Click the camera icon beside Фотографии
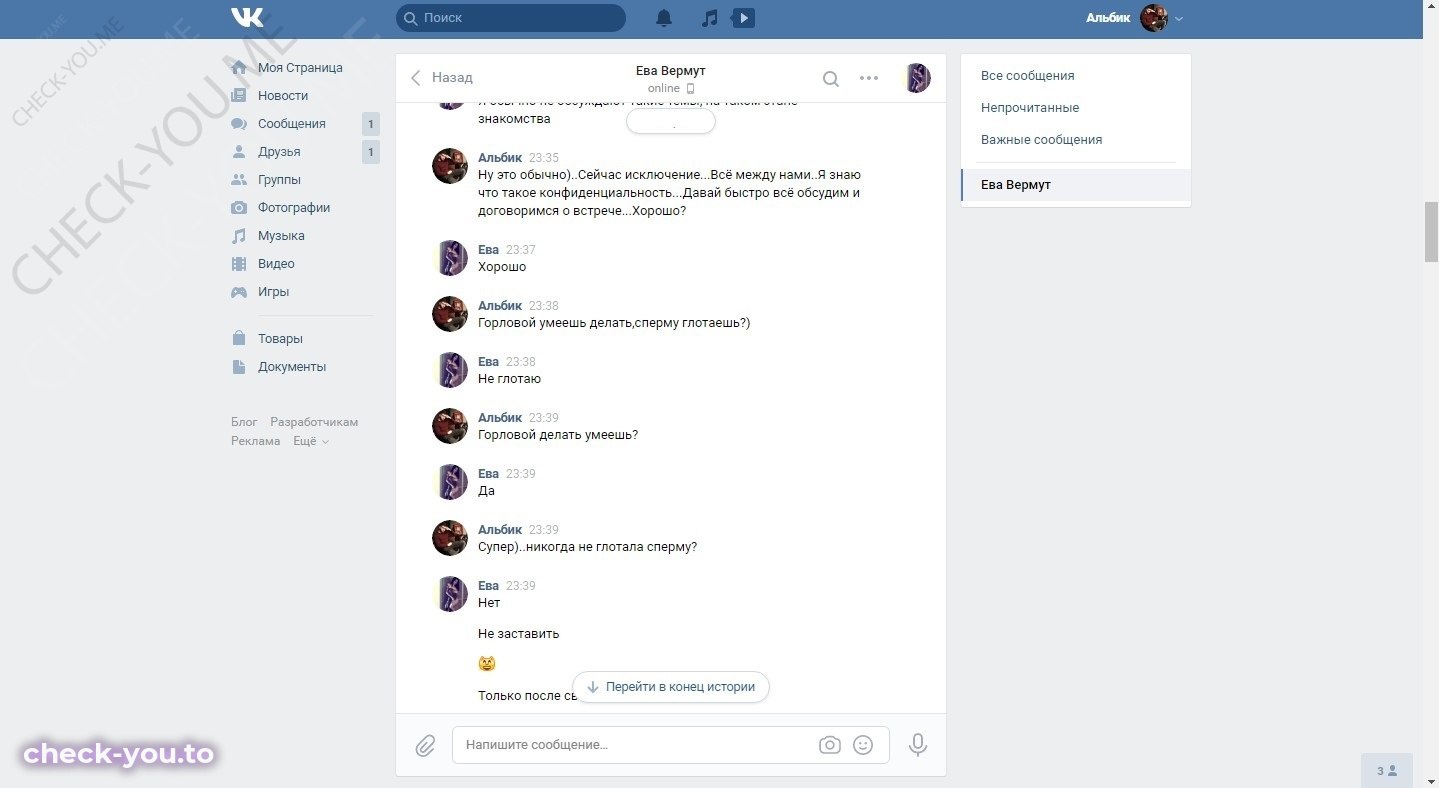 click(239, 208)
